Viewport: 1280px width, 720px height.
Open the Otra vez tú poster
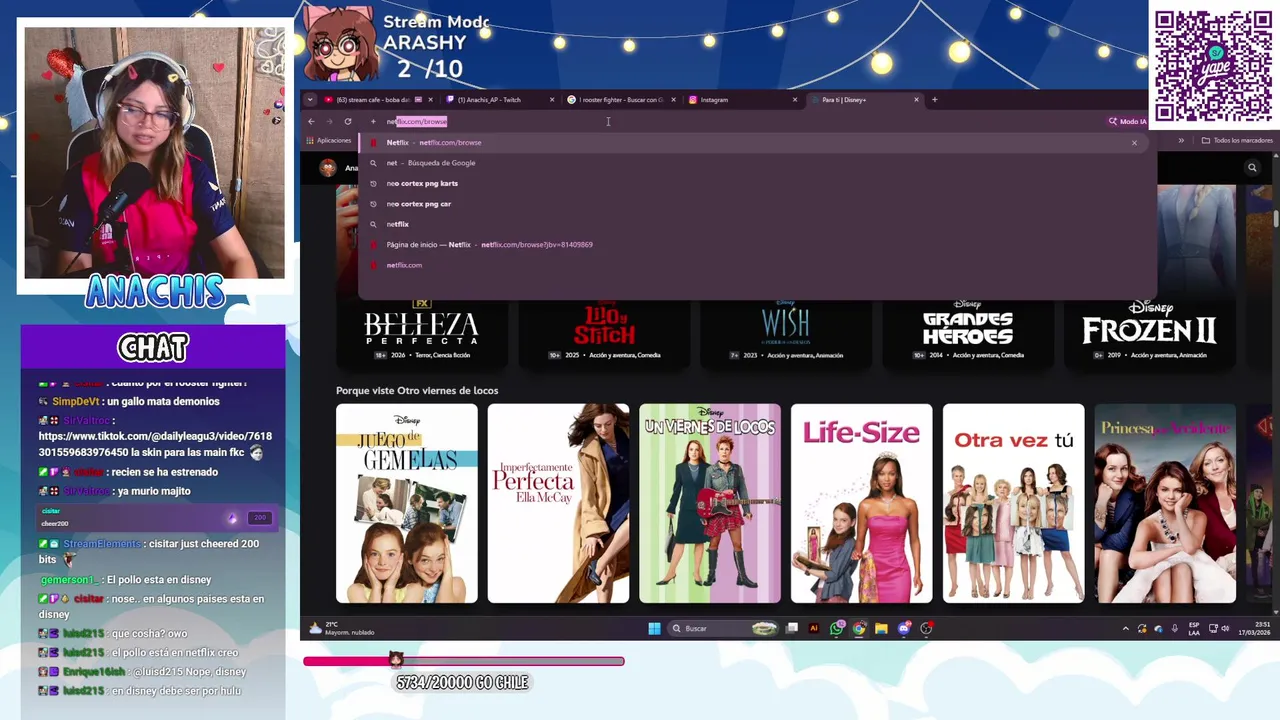[1013, 503]
